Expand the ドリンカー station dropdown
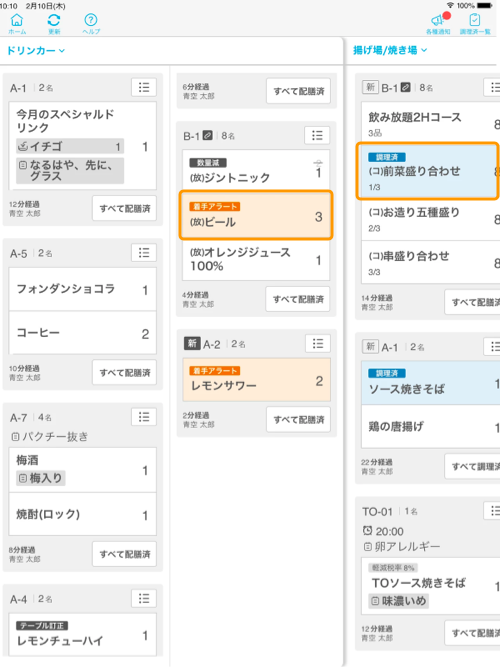 pyautogui.click(x=36, y=51)
